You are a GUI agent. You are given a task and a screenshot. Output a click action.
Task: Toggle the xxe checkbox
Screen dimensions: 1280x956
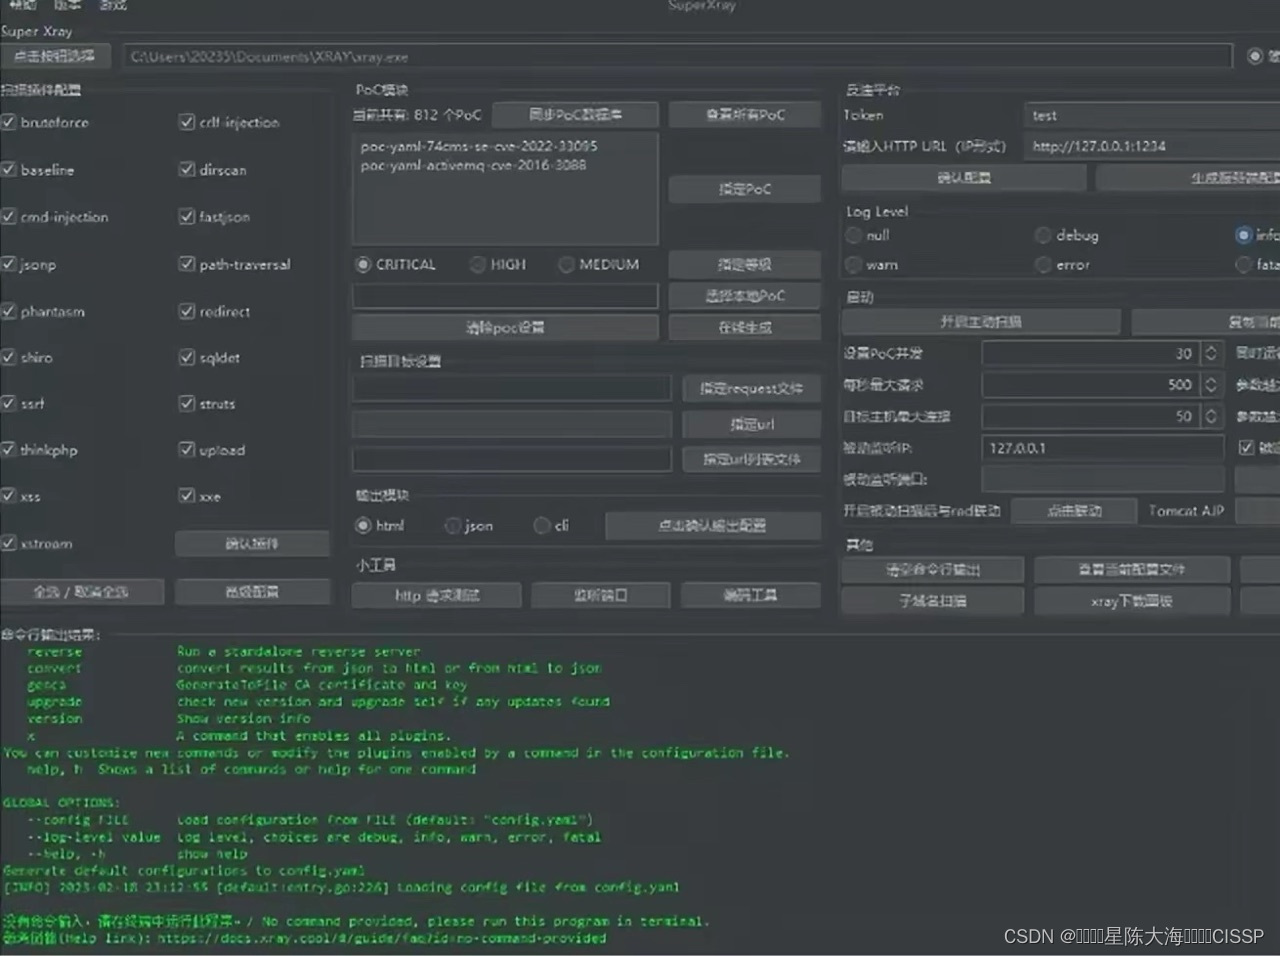(186, 495)
